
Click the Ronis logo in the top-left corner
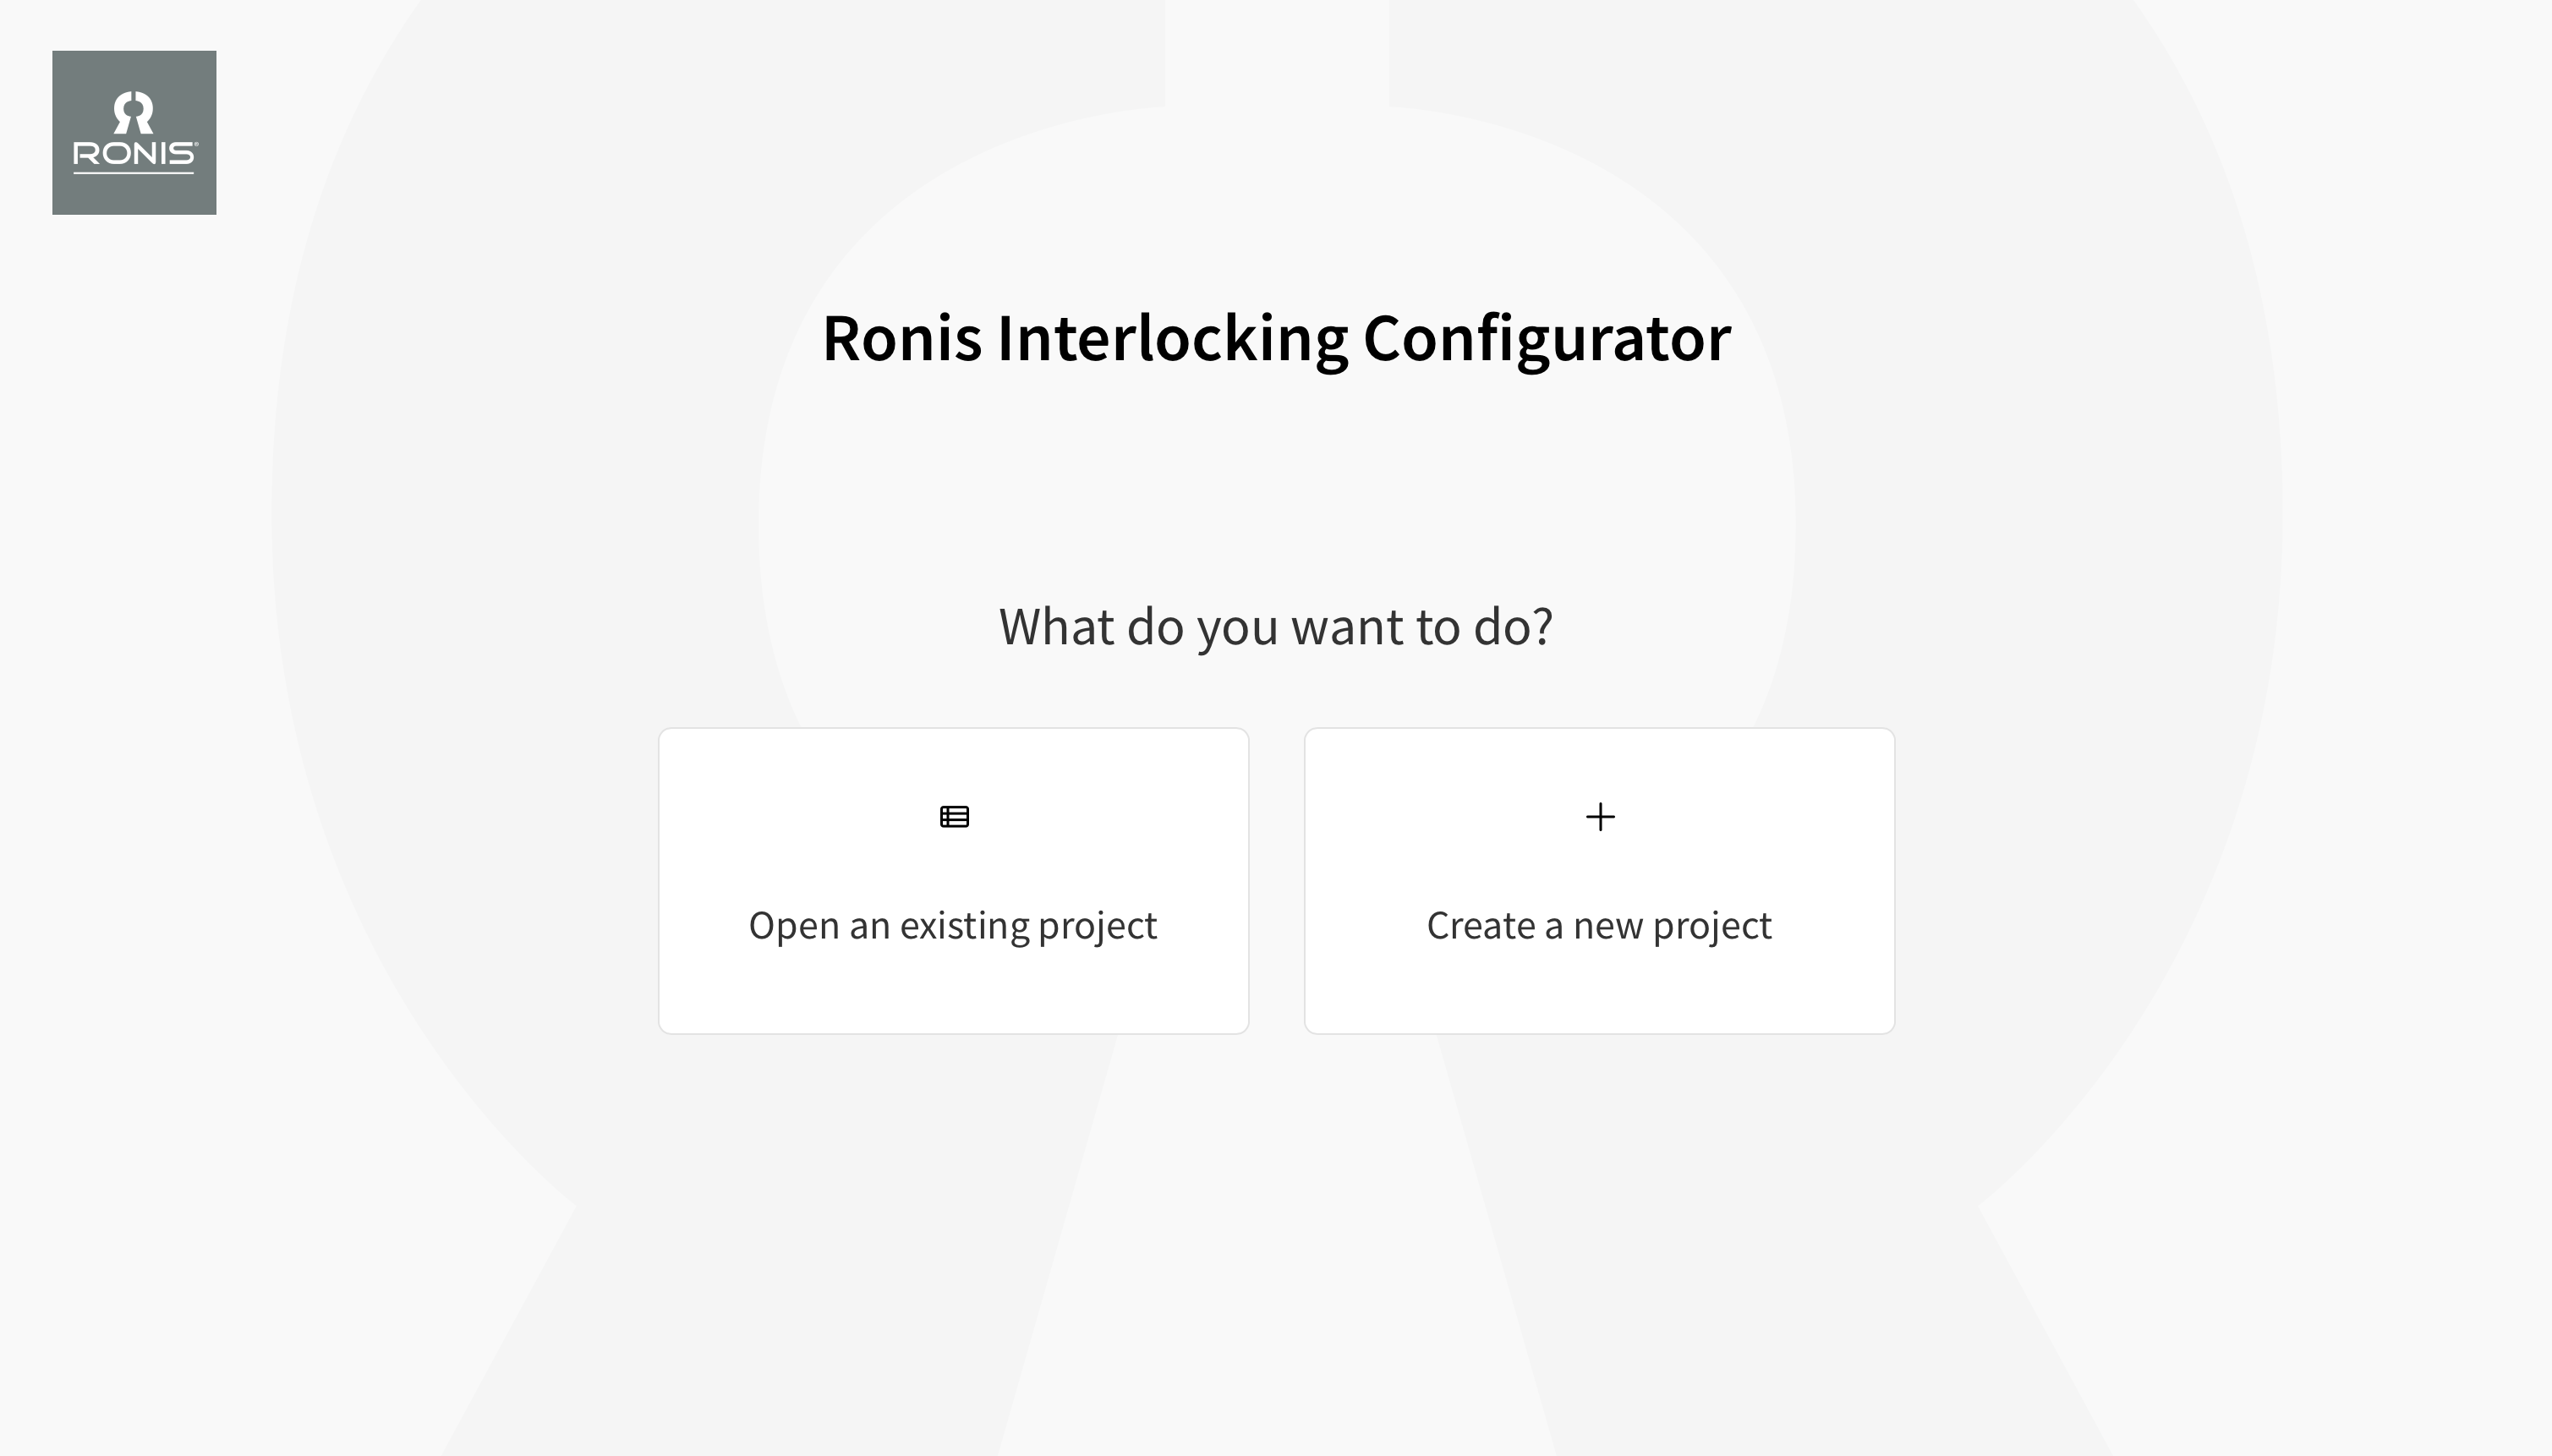pyautogui.click(x=134, y=133)
